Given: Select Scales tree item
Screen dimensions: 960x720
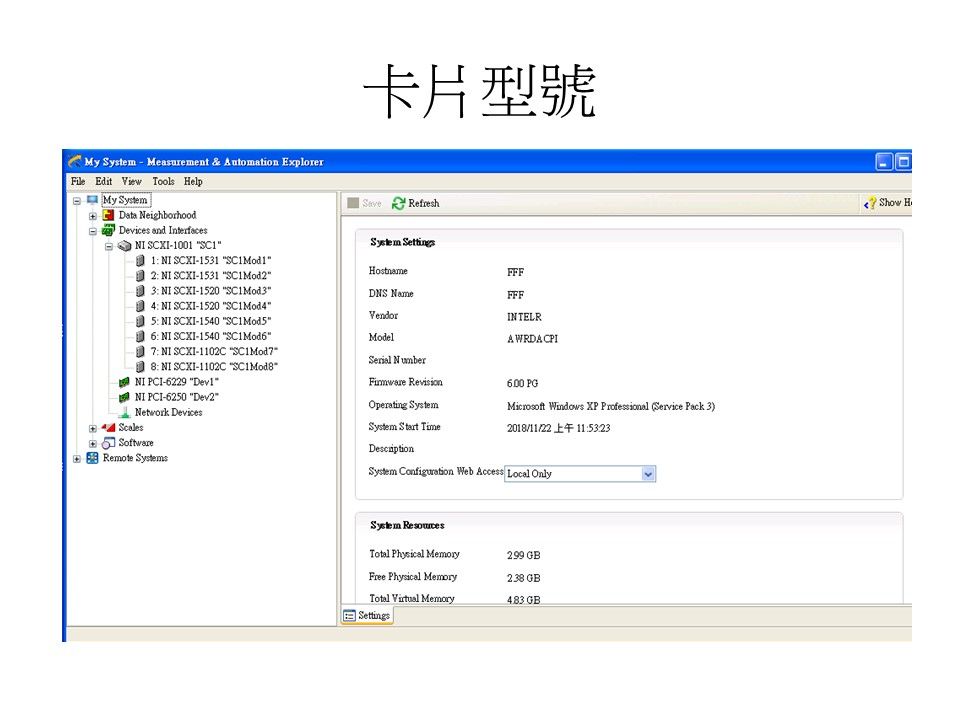Looking at the screenshot, I should (x=130, y=427).
